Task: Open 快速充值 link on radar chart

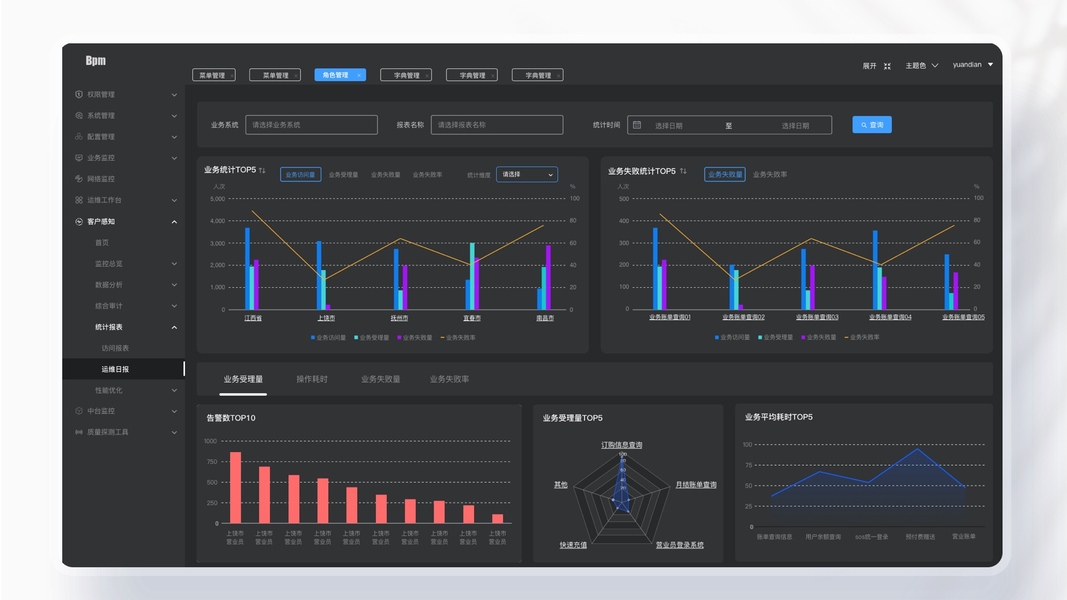Action: 573,545
